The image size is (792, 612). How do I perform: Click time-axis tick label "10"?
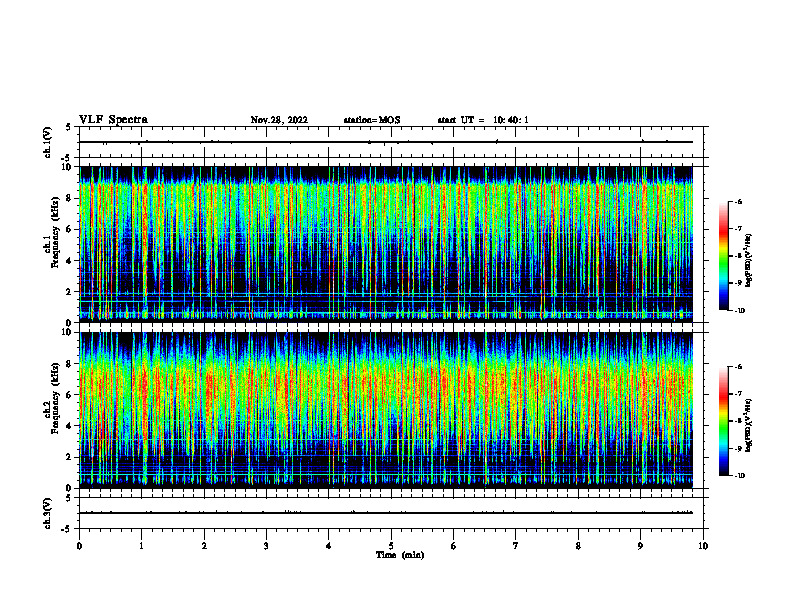tap(703, 546)
